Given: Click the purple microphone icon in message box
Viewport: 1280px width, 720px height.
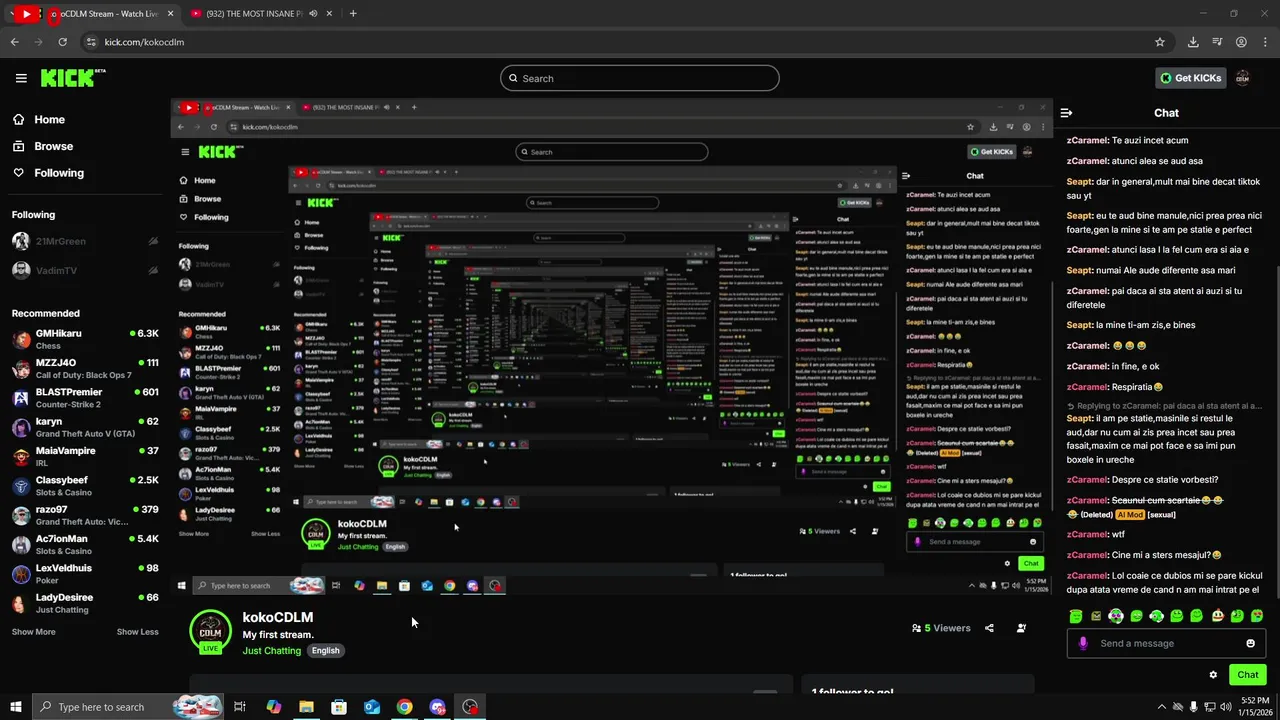Looking at the screenshot, I should click(1083, 643).
